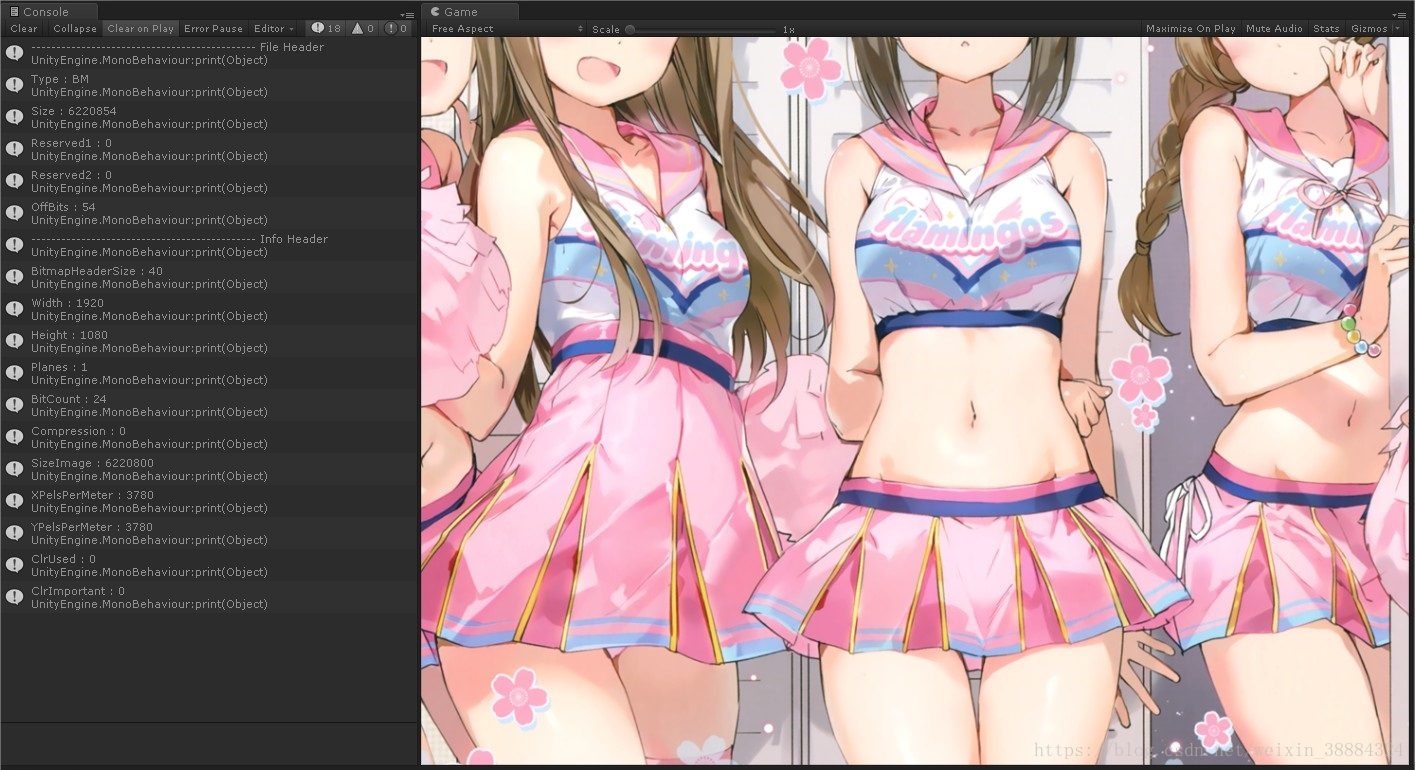
Task: Select the 'ClrUsed : 0' log entry
Action: tap(208, 565)
